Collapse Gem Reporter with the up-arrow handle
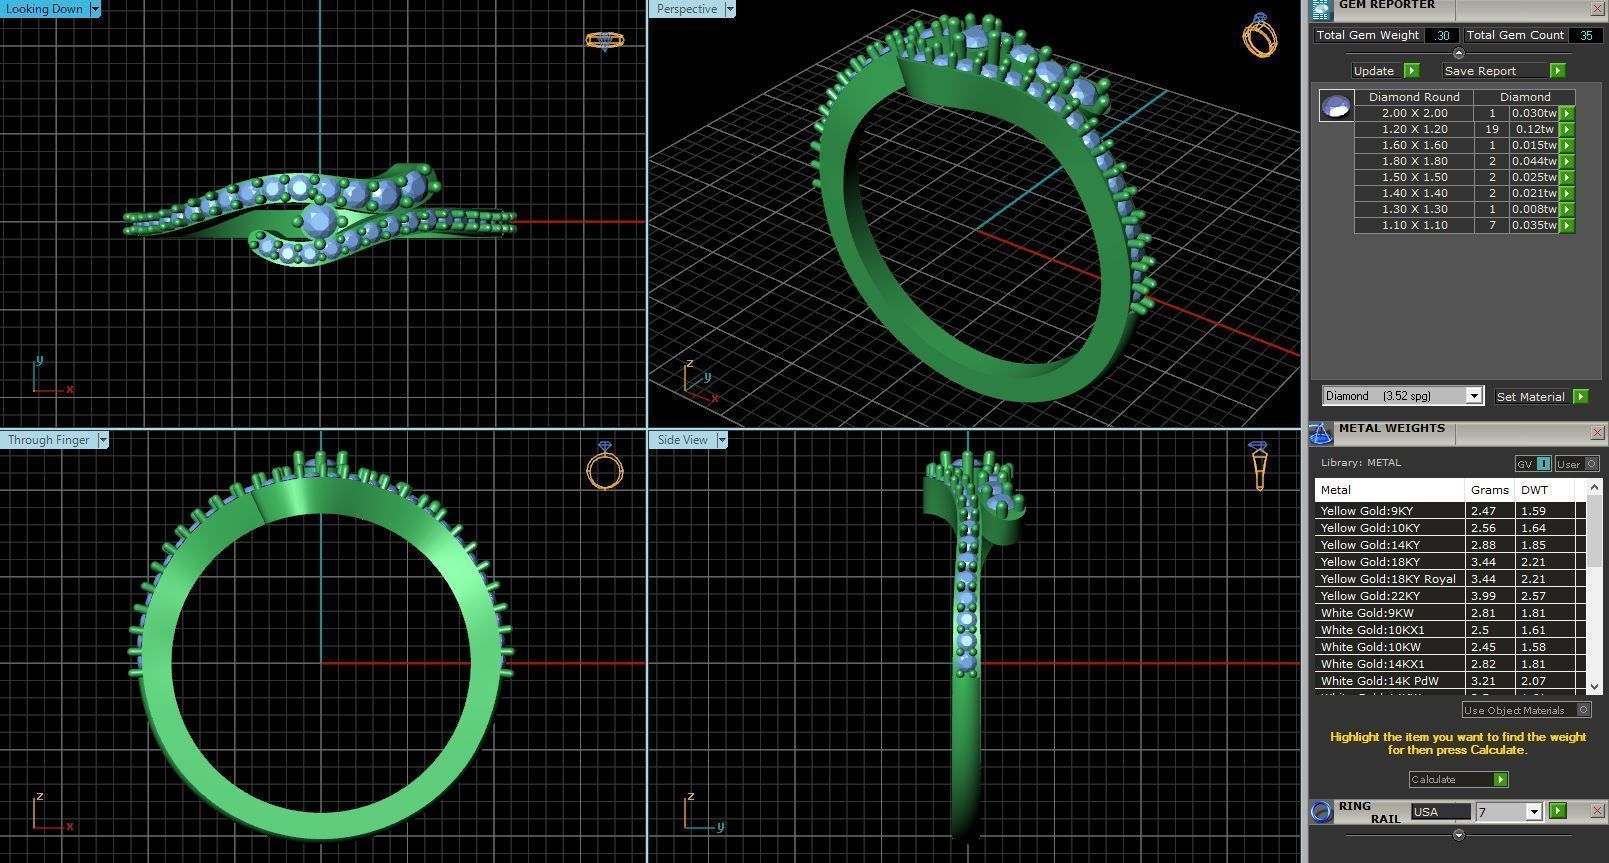The height and width of the screenshot is (863, 1609). 1458,53
